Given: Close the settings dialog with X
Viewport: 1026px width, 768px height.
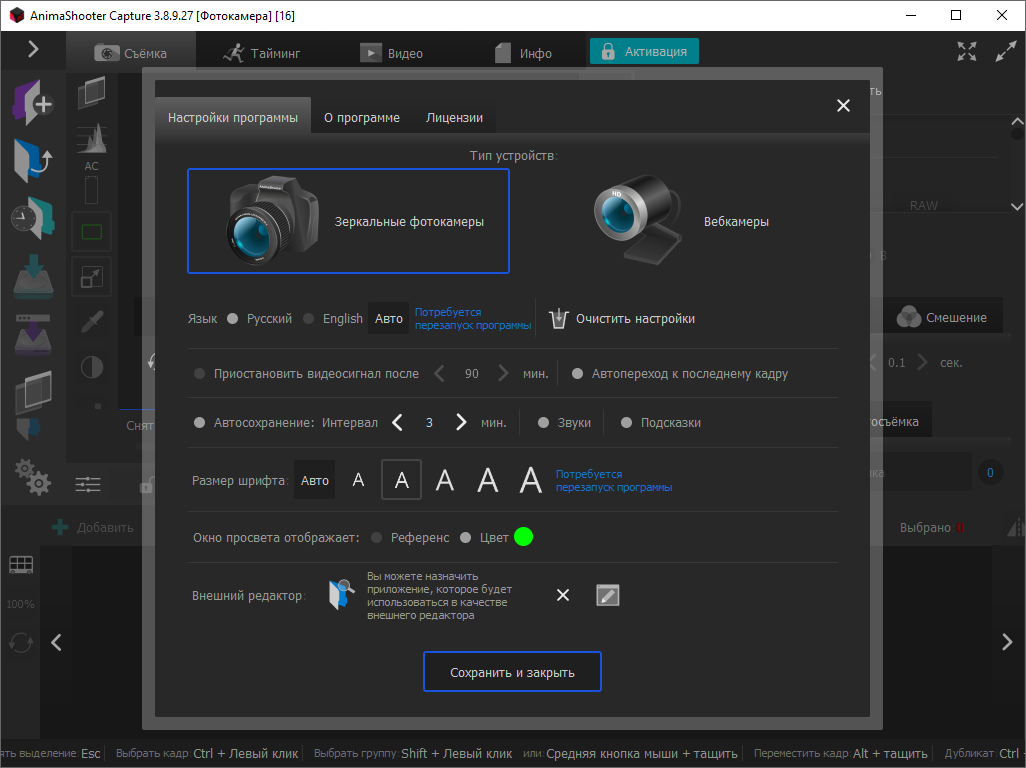Looking at the screenshot, I should coord(843,105).
